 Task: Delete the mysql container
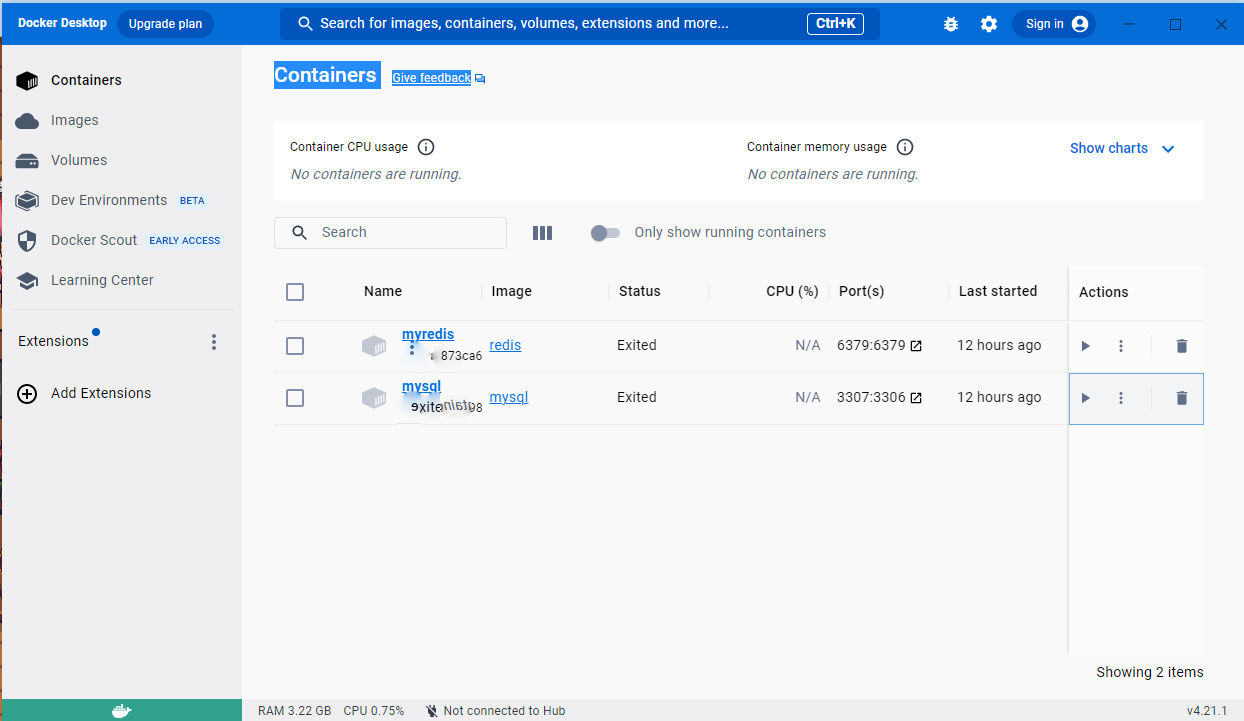pos(1182,398)
